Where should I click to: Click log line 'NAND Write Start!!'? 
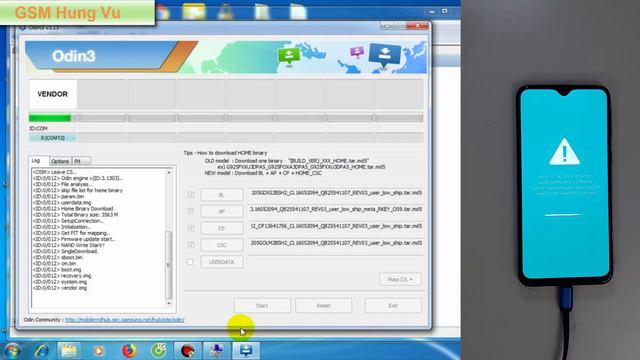69,245
